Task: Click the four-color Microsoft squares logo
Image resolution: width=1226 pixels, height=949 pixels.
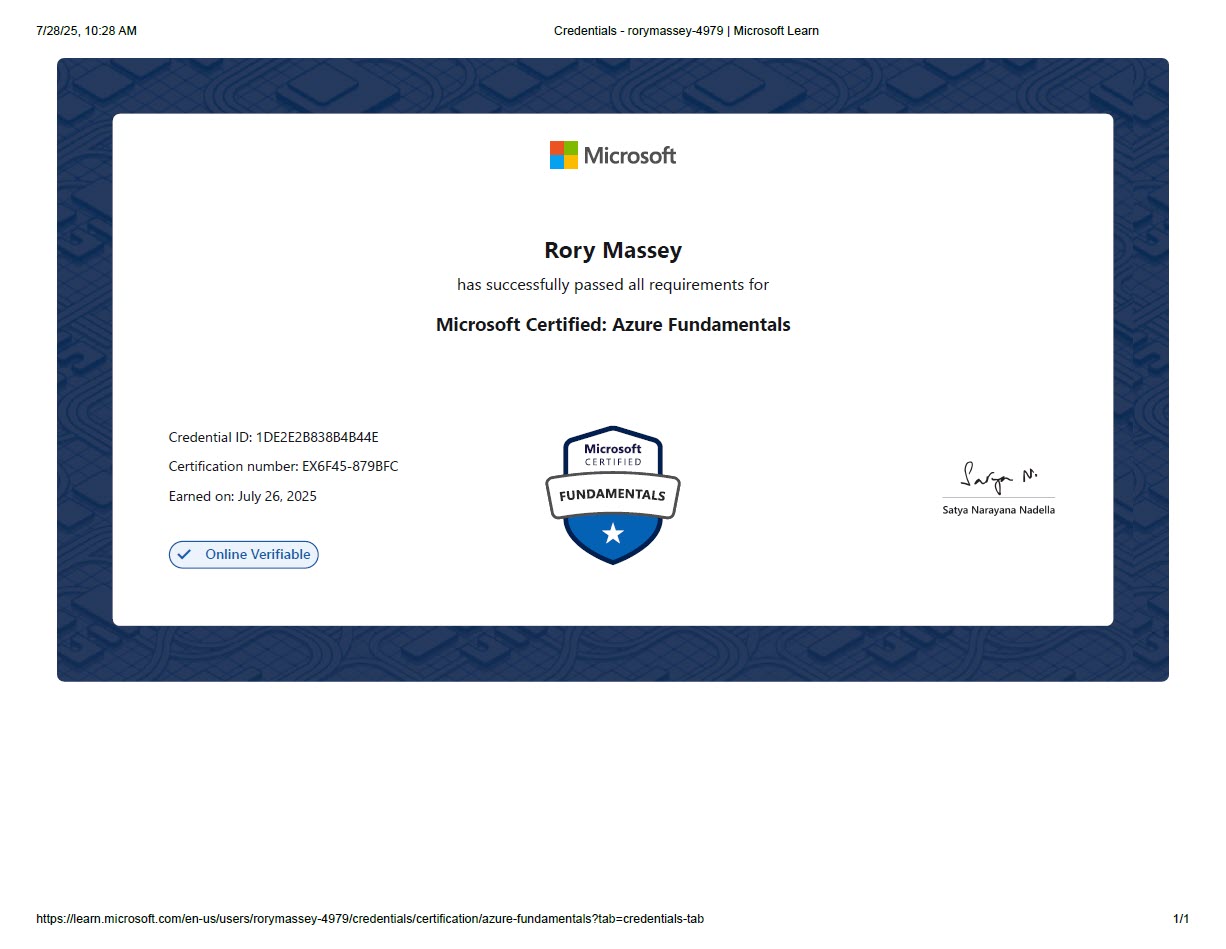Action: [563, 155]
